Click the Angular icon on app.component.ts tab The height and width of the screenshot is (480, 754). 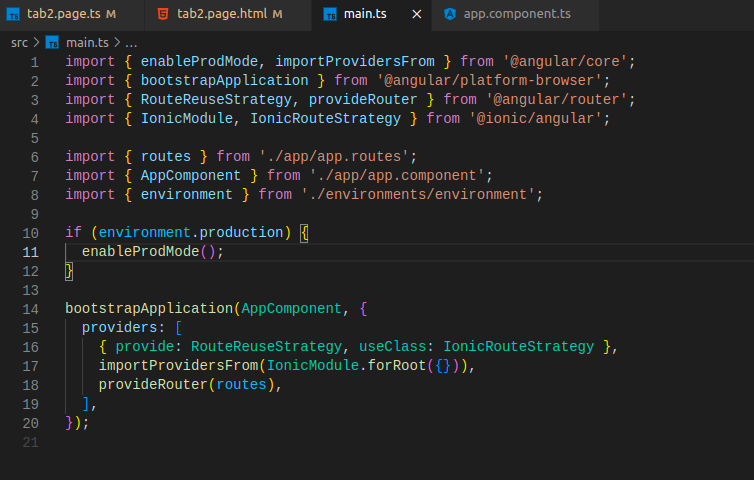(450, 14)
